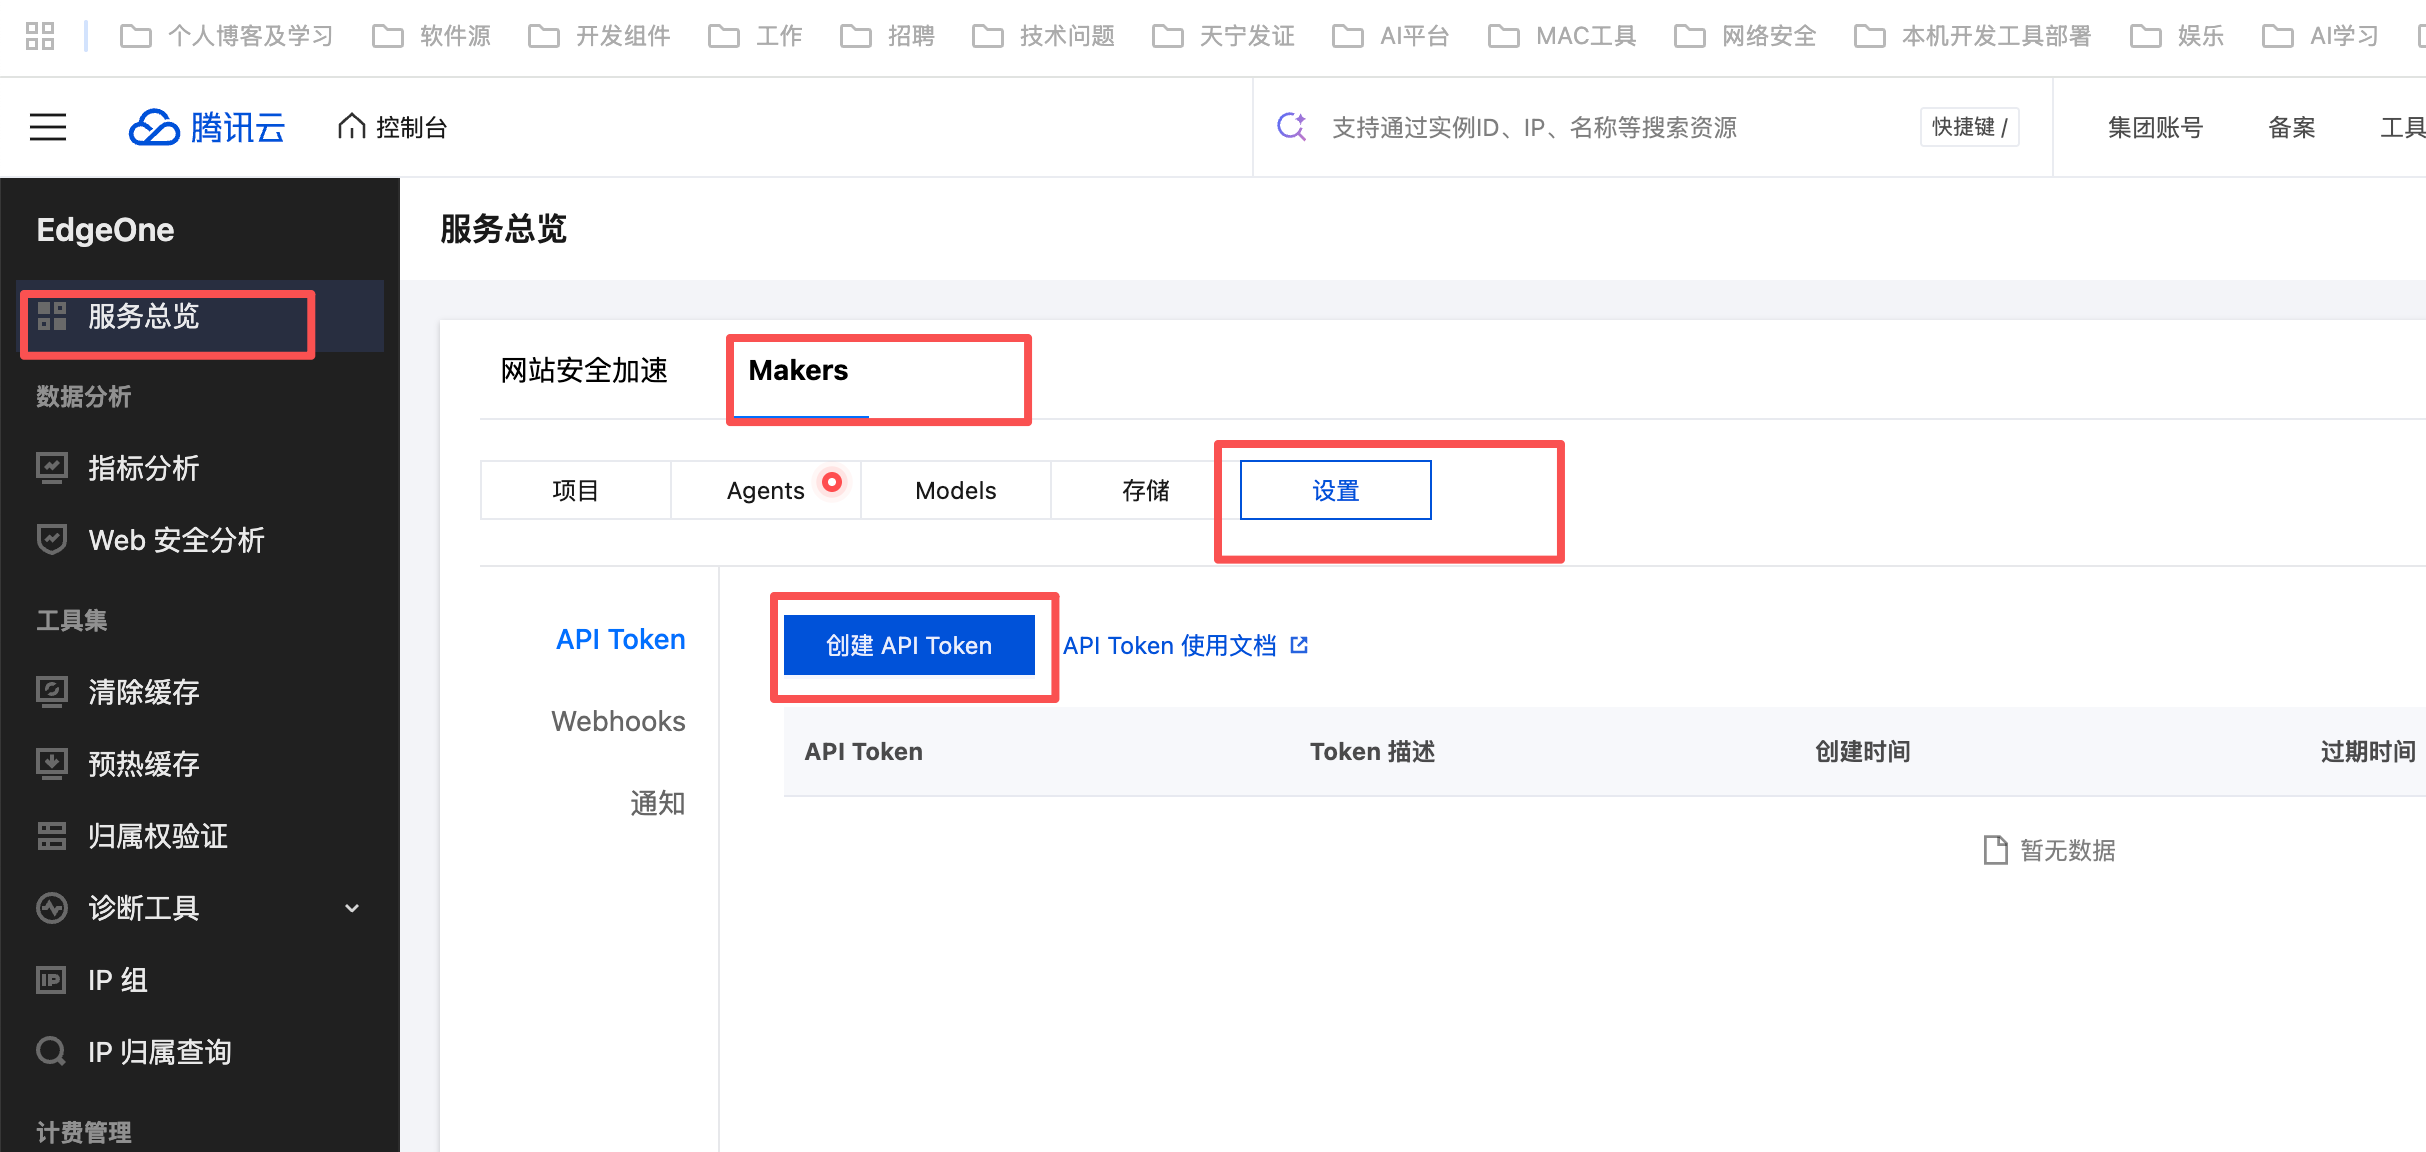Open the 招聘 bookmark folder
The height and width of the screenshot is (1152, 2426).
click(887, 36)
